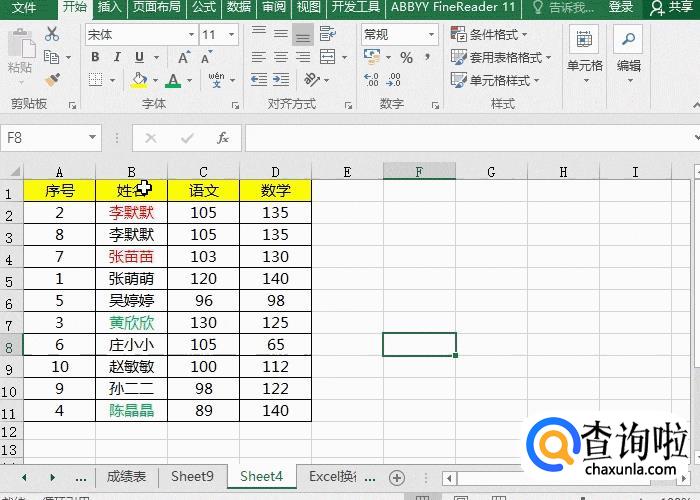This screenshot has height=500, width=700.
Task: Click the fx insert function icon
Action: click(x=222, y=138)
